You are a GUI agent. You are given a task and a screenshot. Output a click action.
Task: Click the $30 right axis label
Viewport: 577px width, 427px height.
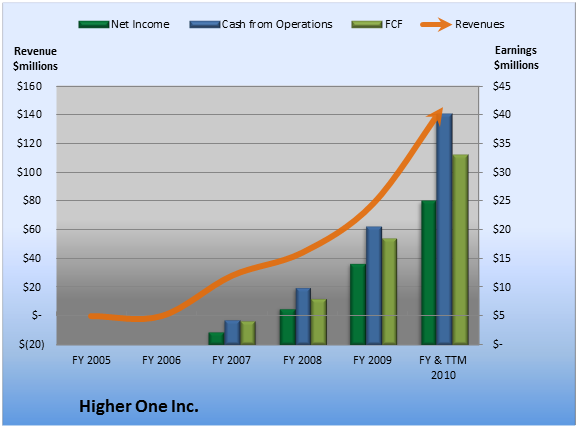502,172
